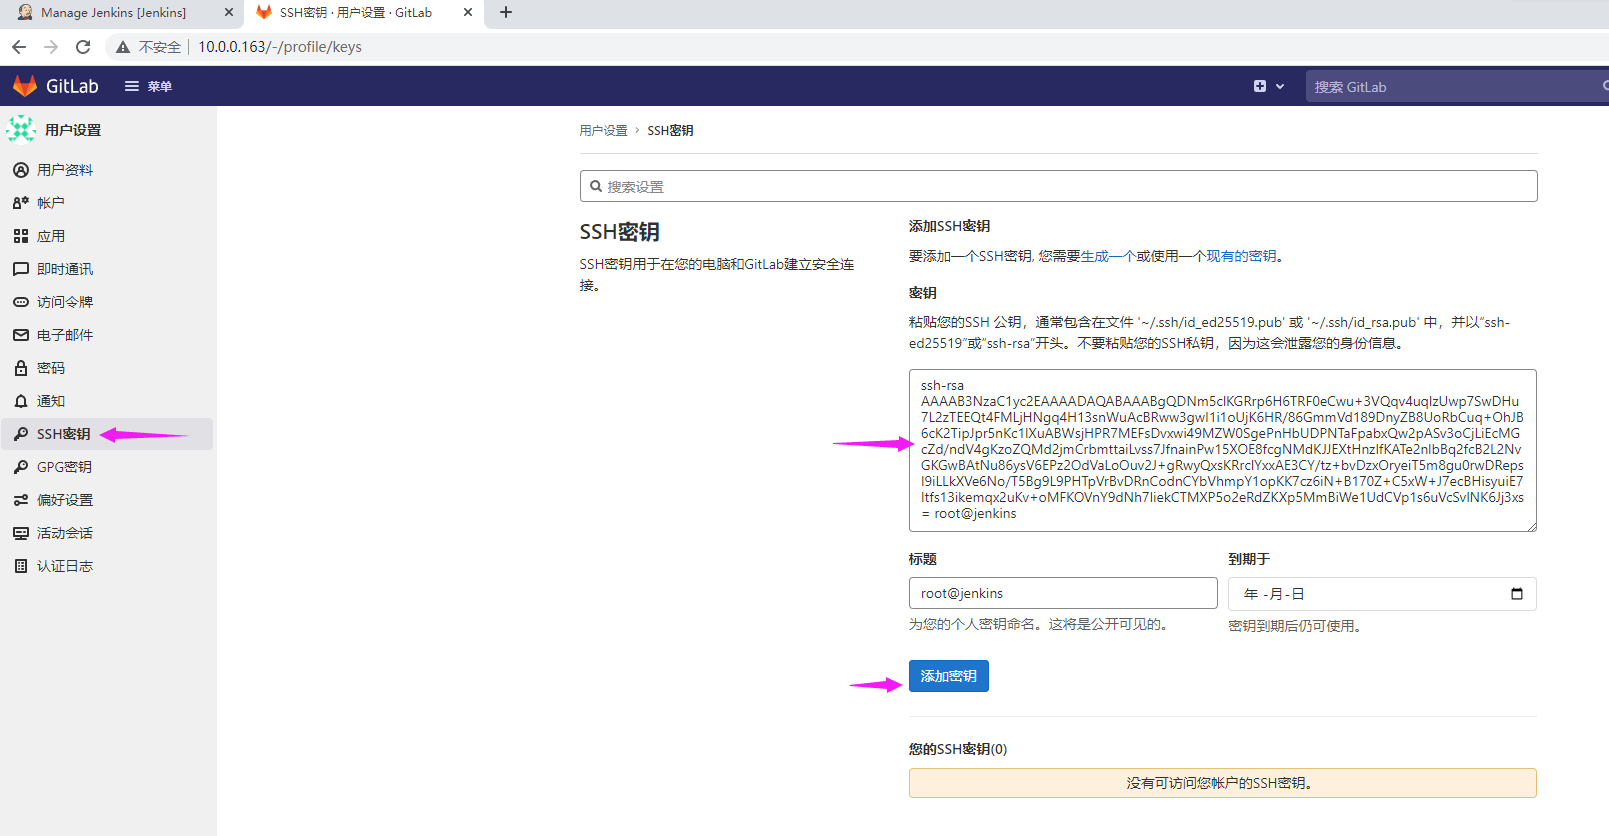1609x836 pixels.
Task: Navigate to 认证日志 in sidebar
Action: pyautogui.click(x=107, y=566)
